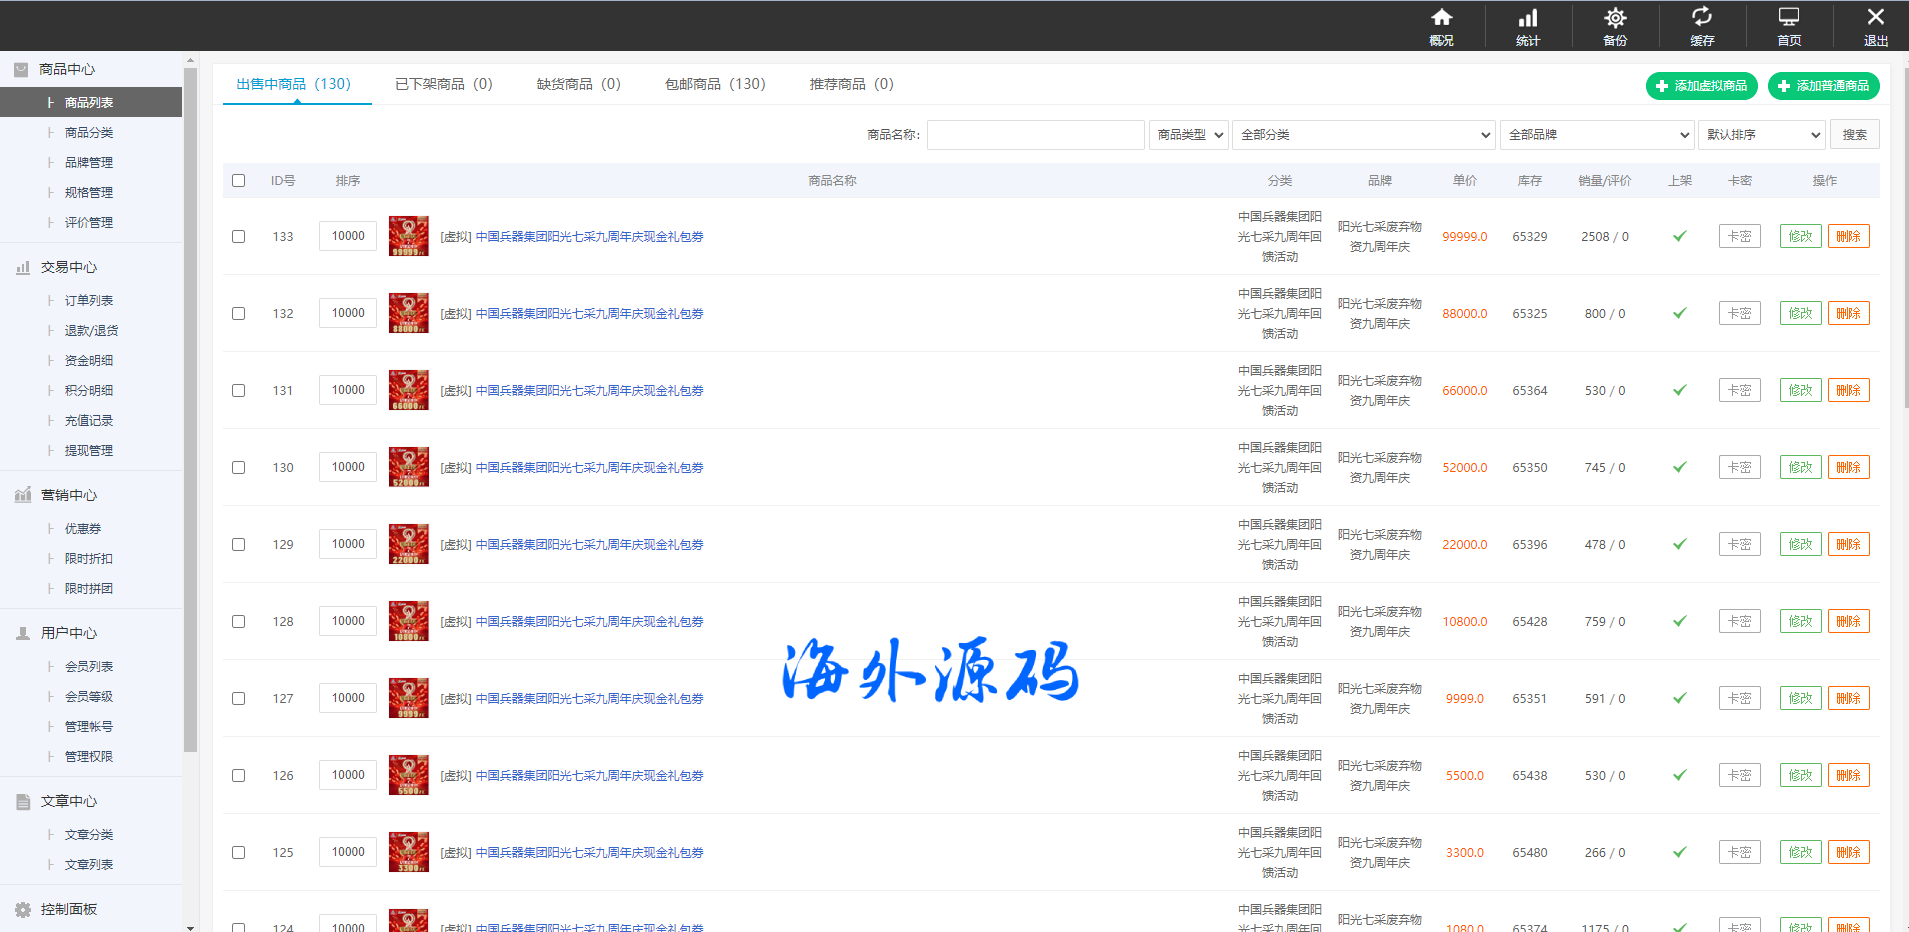Click the 控制面板 gear icon in sidebar
This screenshot has width=1909, height=932.
(x=23, y=909)
